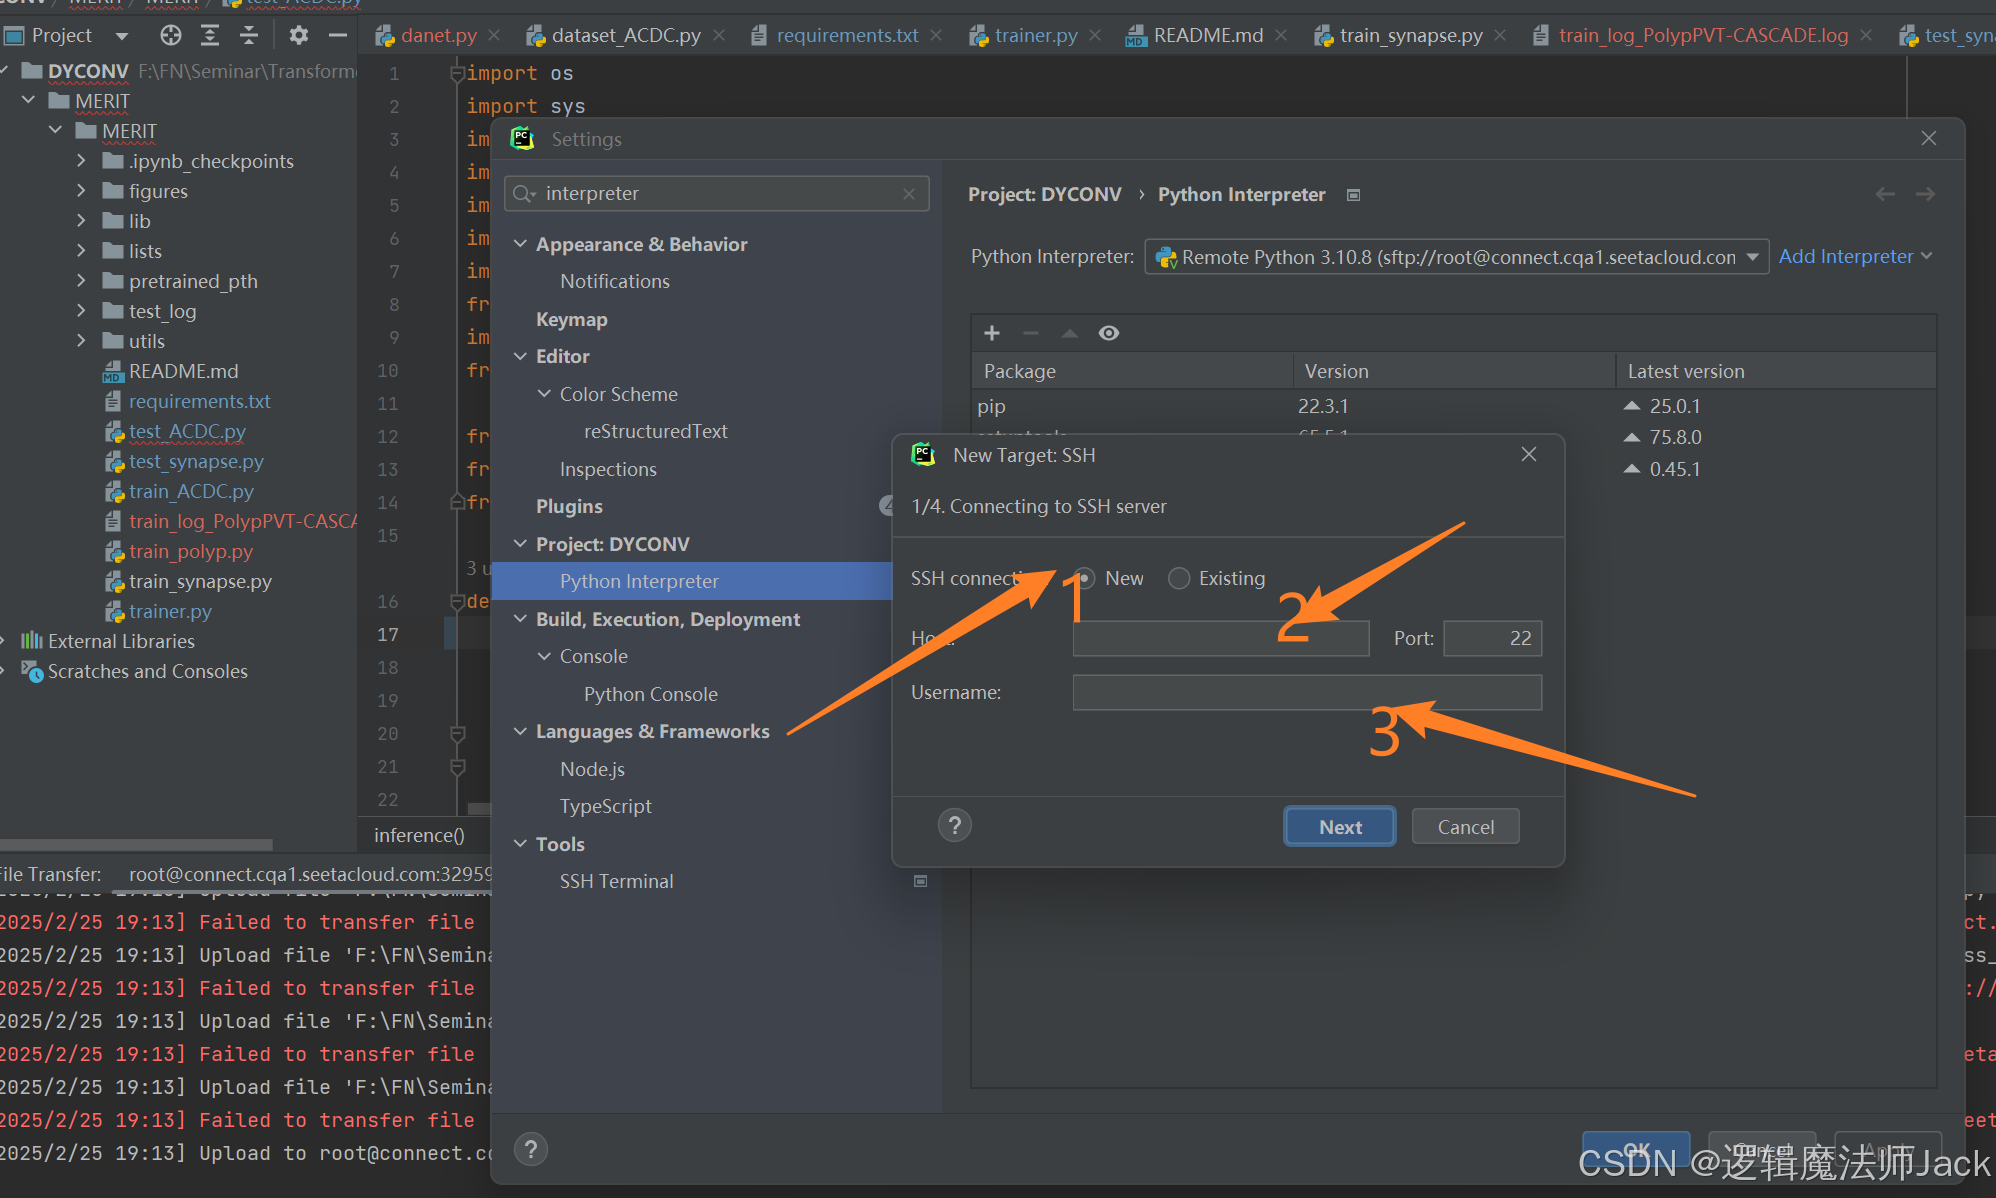Expand the figures folder
This screenshot has width=1996, height=1198.
82,191
